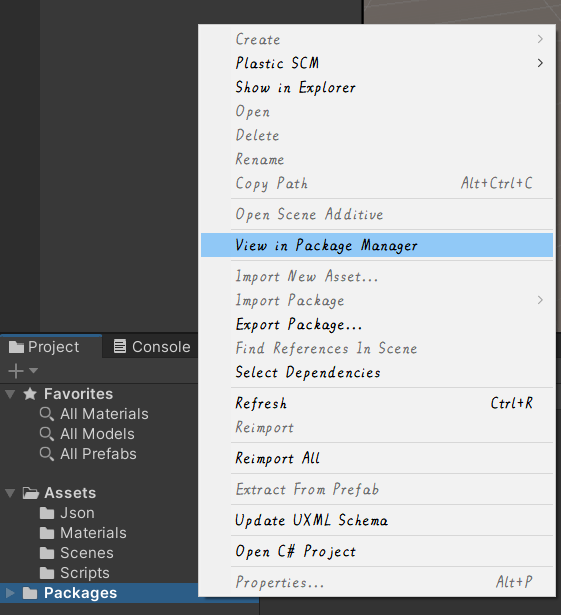The height and width of the screenshot is (615, 561).
Task: Click the Scripts folder icon
Action: click(x=47, y=573)
